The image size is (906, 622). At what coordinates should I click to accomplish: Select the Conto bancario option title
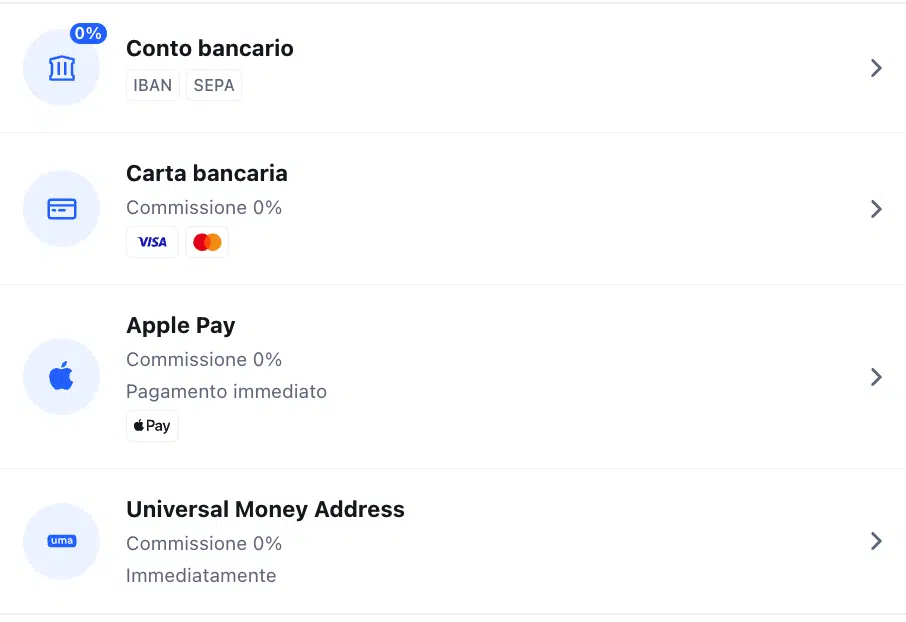tap(210, 49)
